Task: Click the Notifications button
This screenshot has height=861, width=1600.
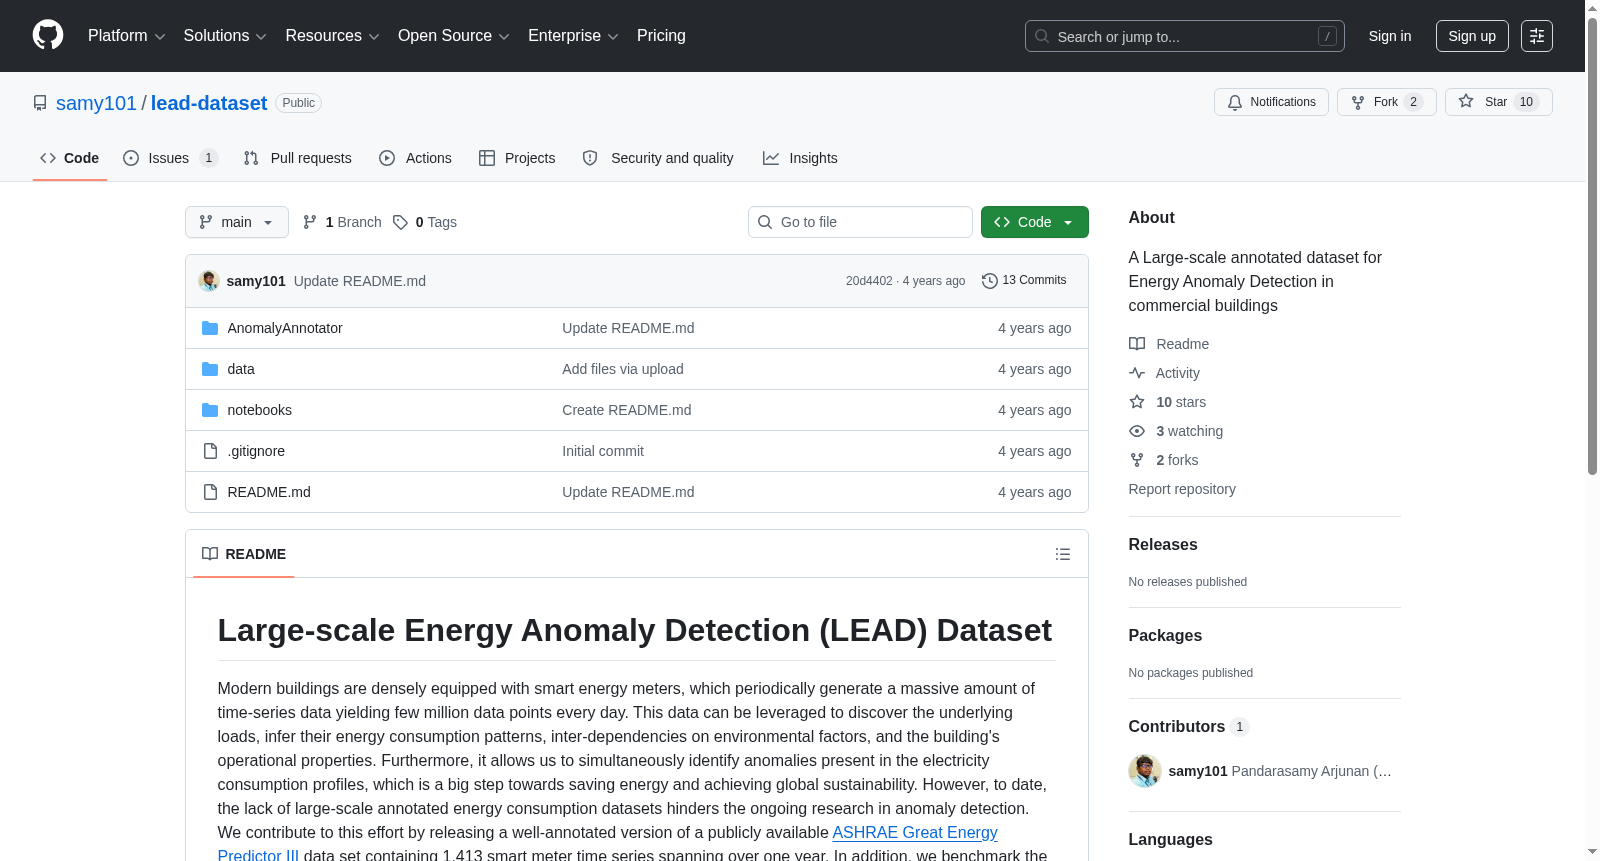Action: [x=1271, y=102]
